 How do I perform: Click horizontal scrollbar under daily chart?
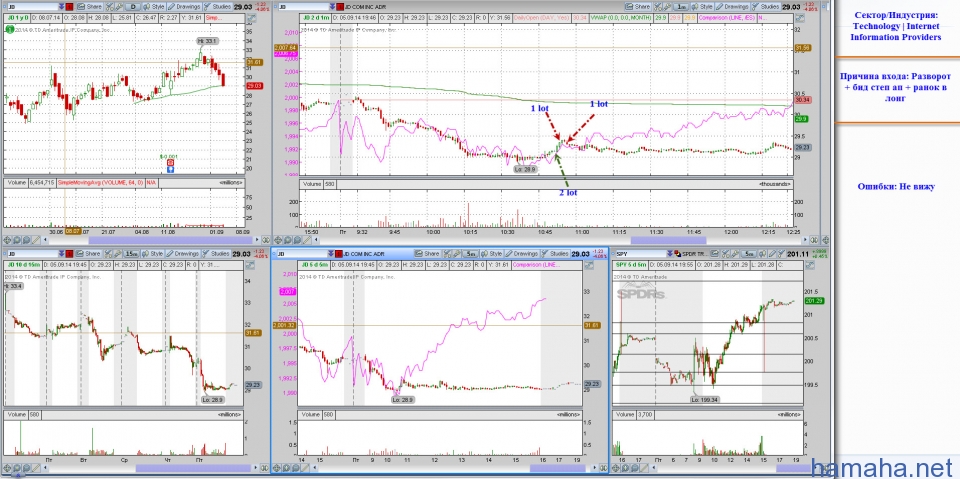pos(151,240)
